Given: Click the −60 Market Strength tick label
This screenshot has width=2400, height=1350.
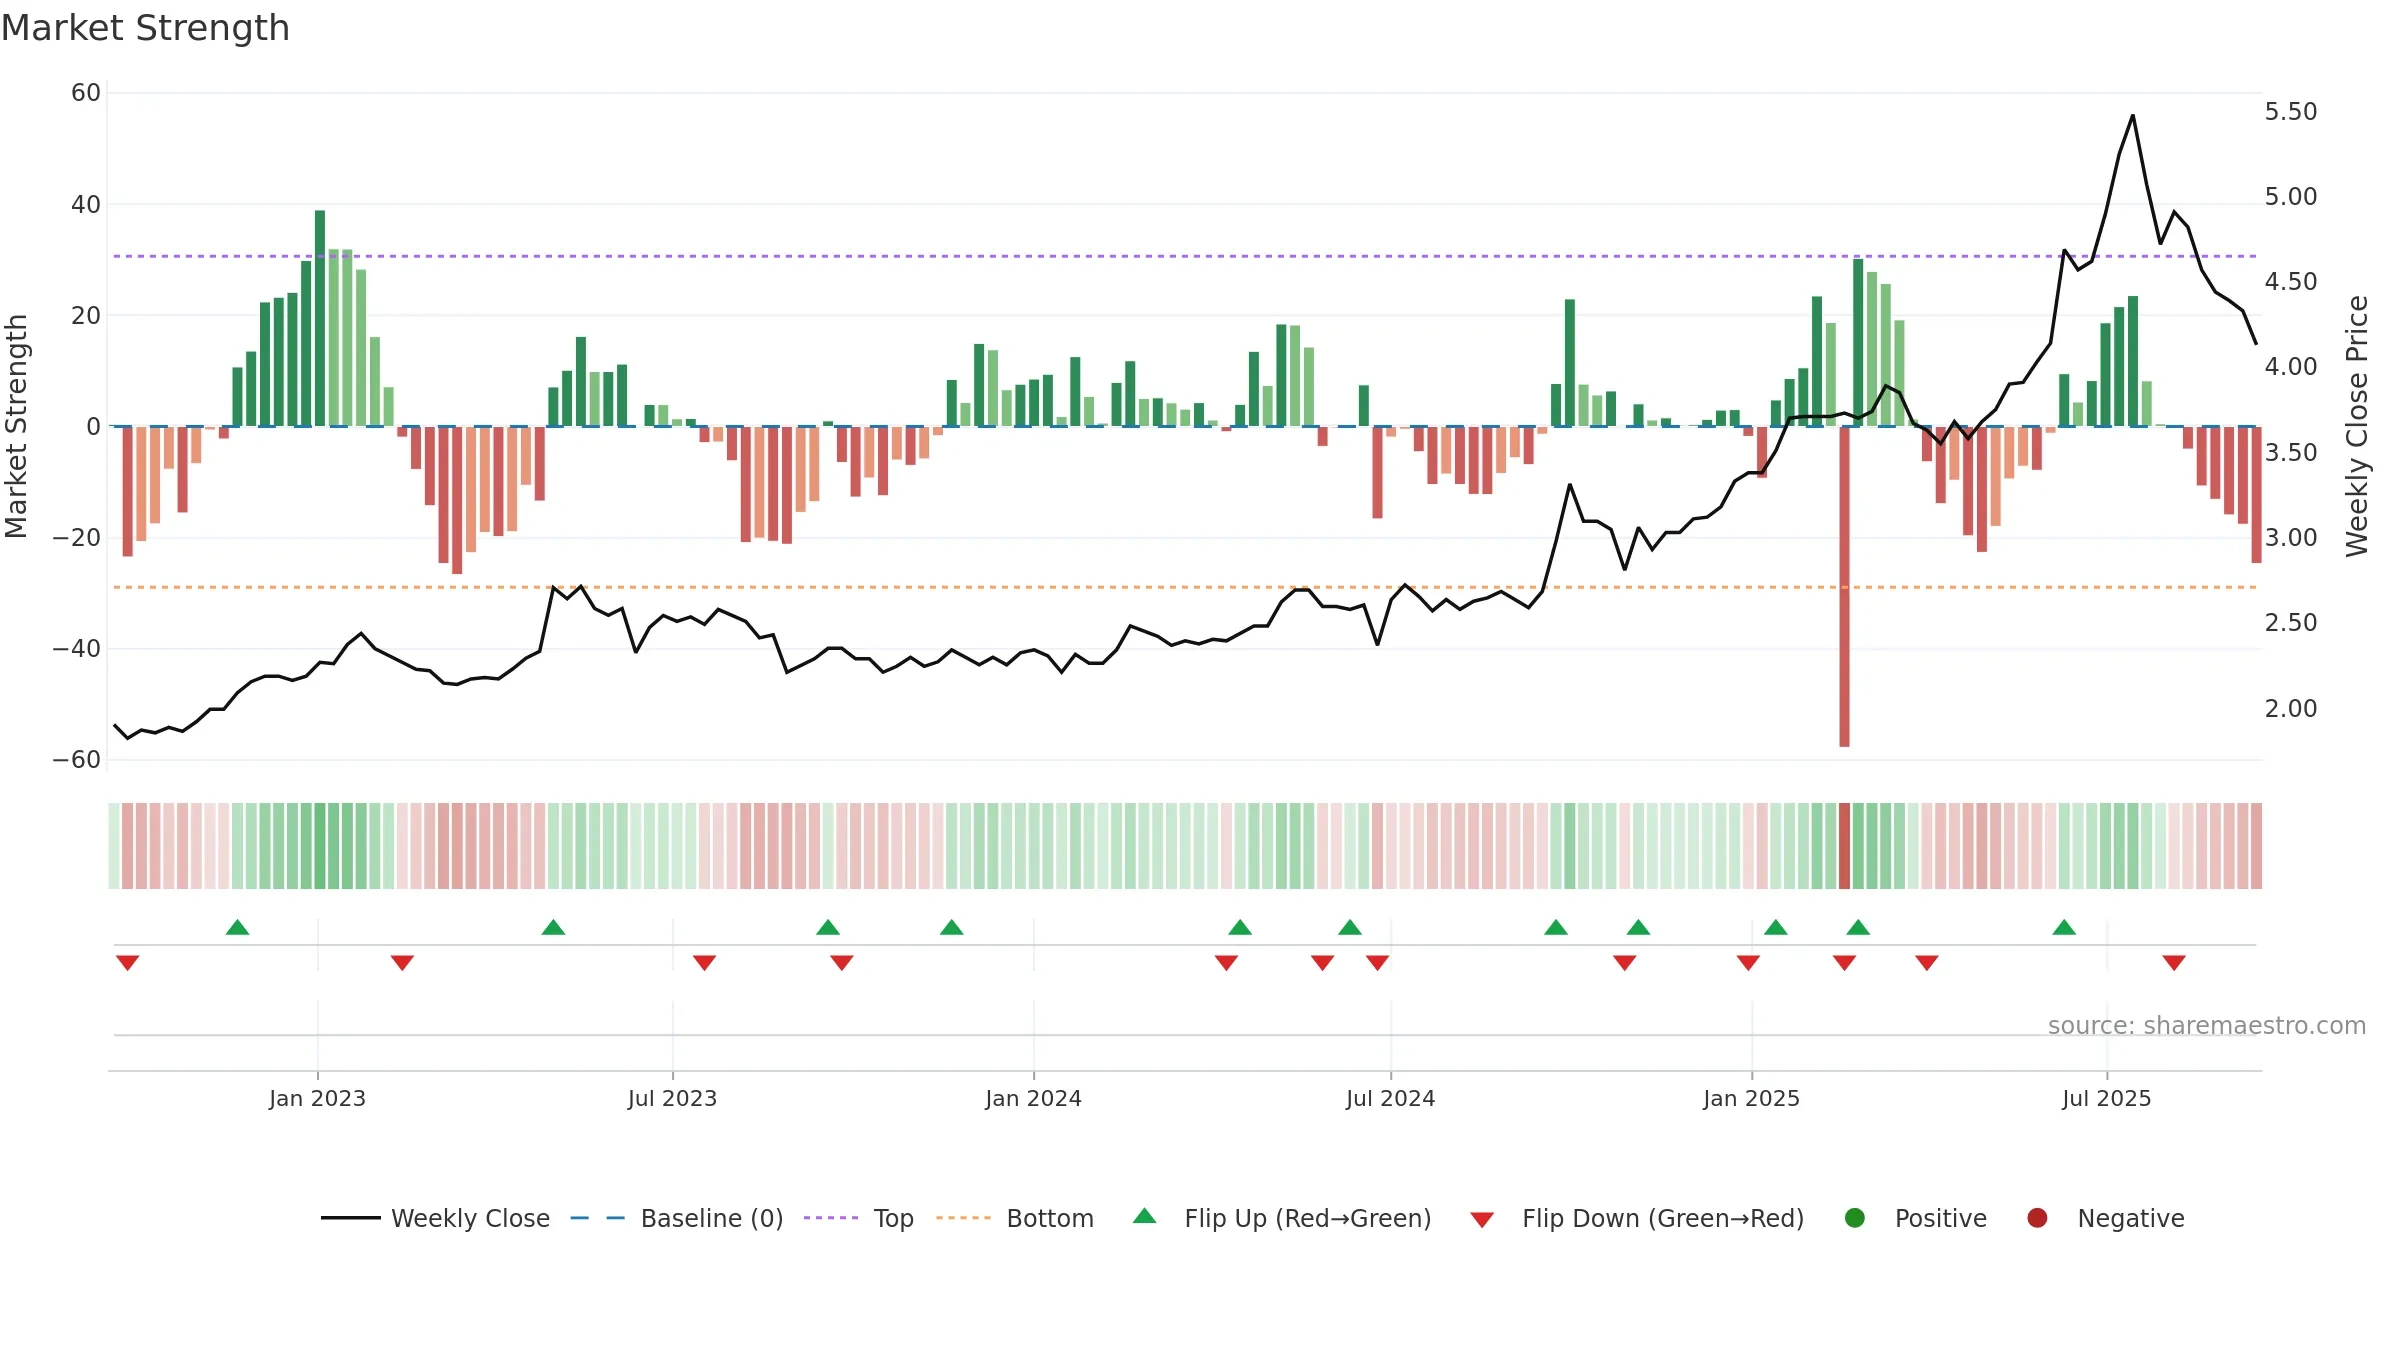Looking at the screenshot, I should (77, 760).
